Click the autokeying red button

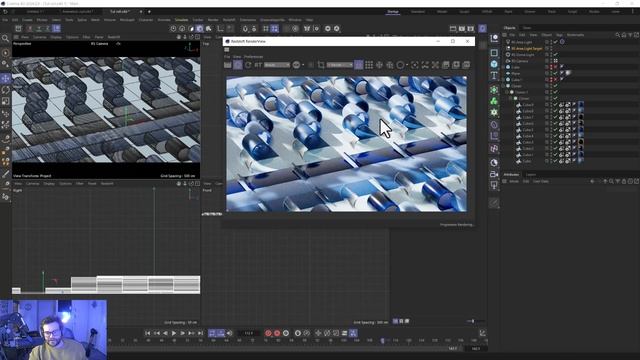tap(277, 333)
